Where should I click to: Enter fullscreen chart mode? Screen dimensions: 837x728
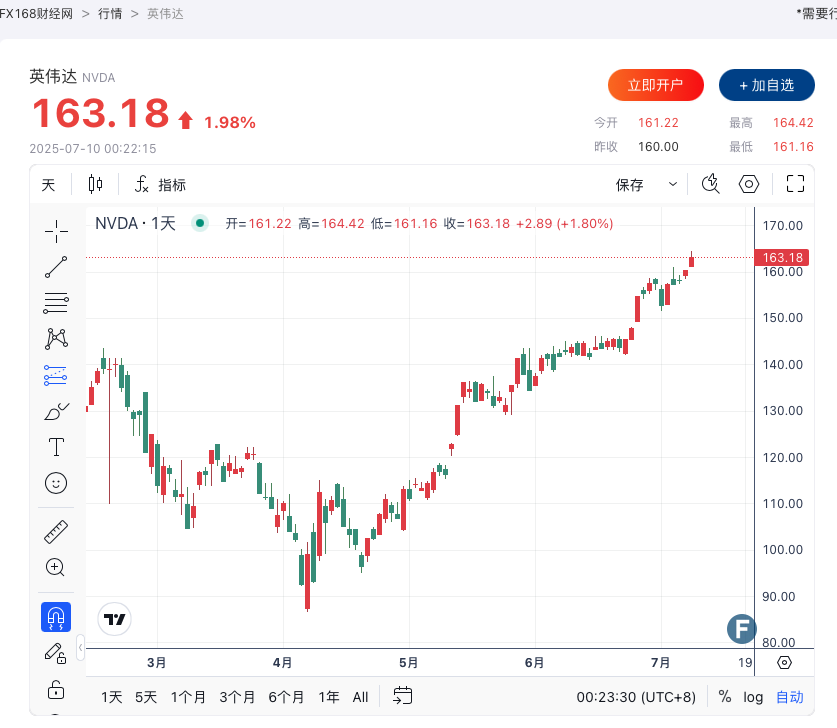[795, 184]
